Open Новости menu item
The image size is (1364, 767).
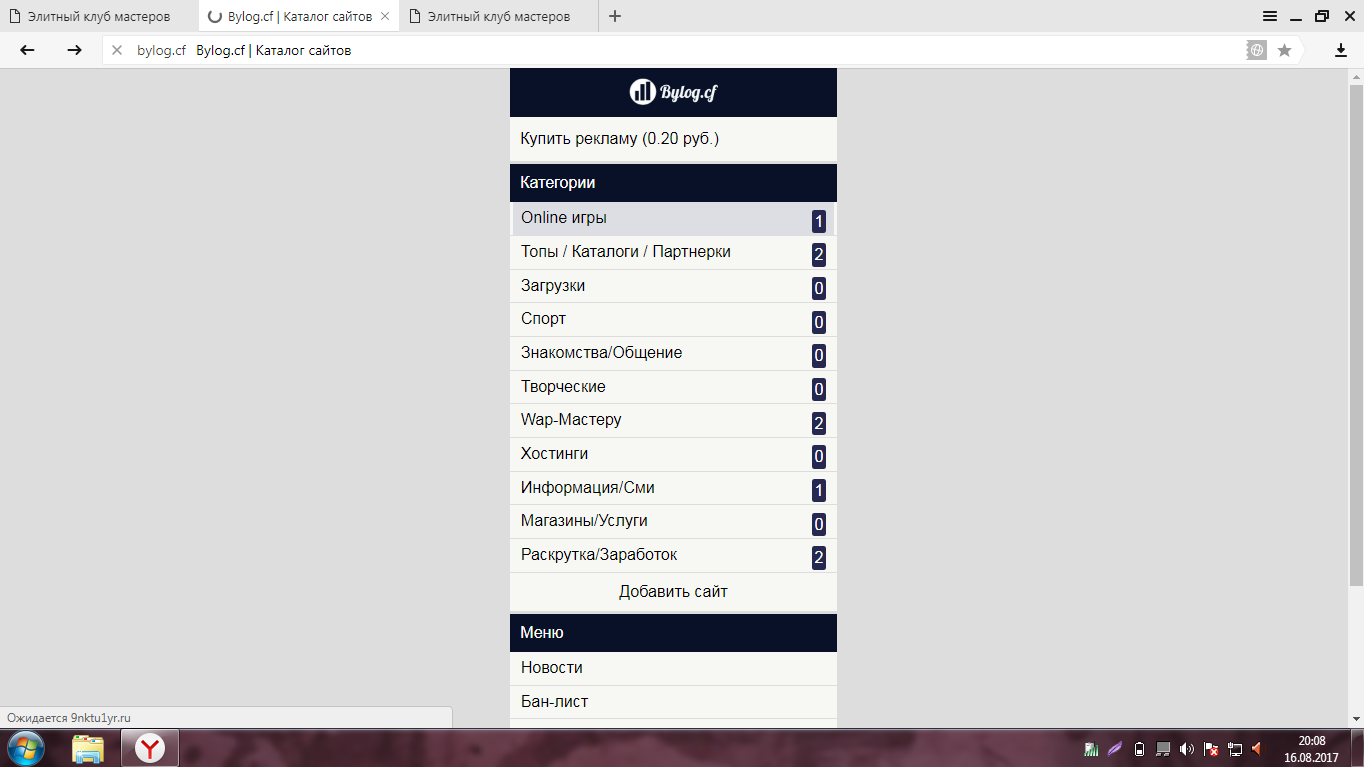pos(552,668)
